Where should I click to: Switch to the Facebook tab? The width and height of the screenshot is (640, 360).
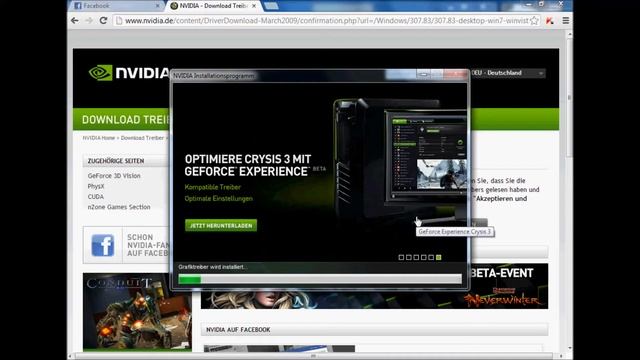pos(116,6)
